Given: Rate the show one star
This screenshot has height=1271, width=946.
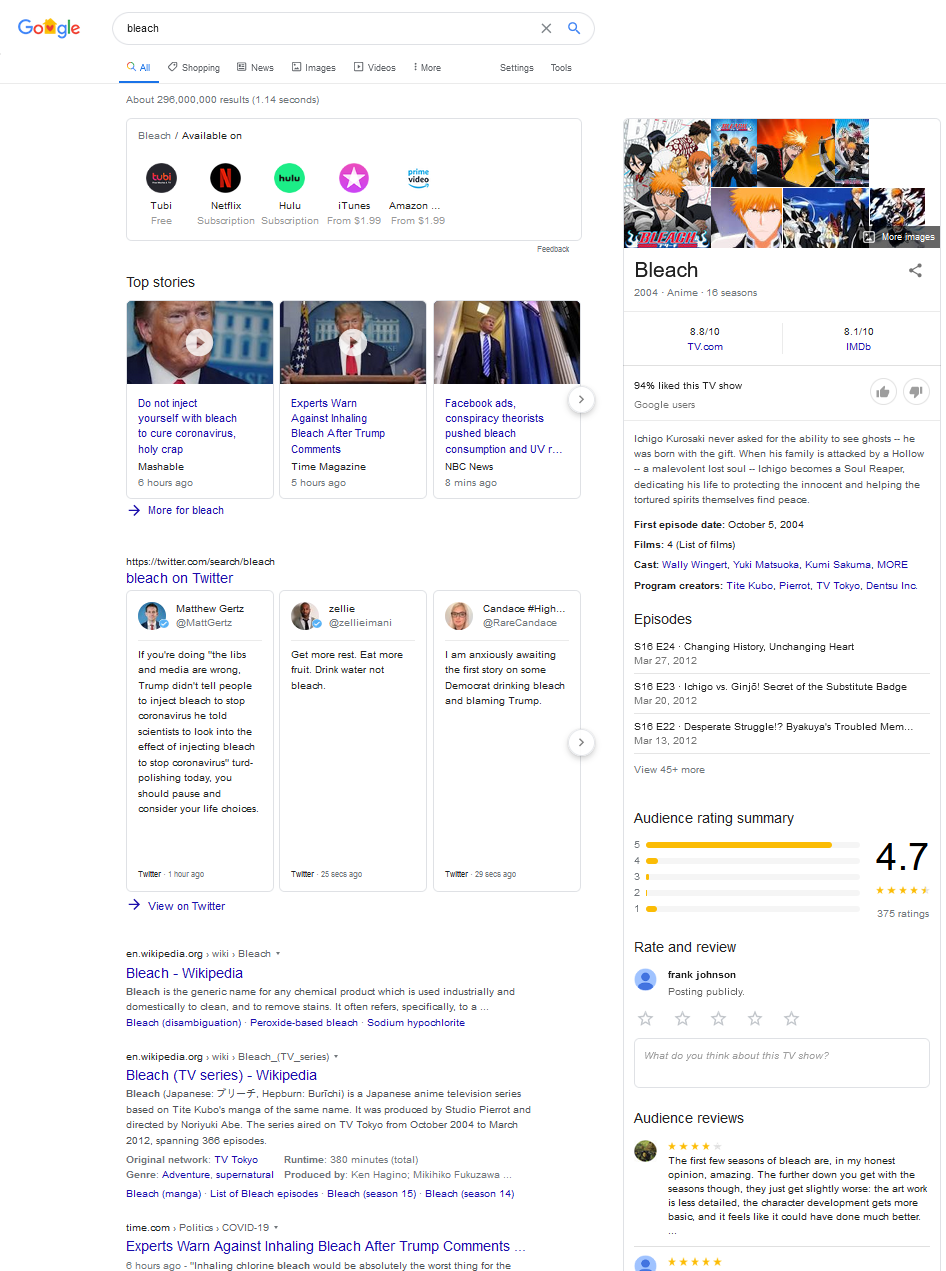Looking at the screenshot, I should click(646, 1018).
